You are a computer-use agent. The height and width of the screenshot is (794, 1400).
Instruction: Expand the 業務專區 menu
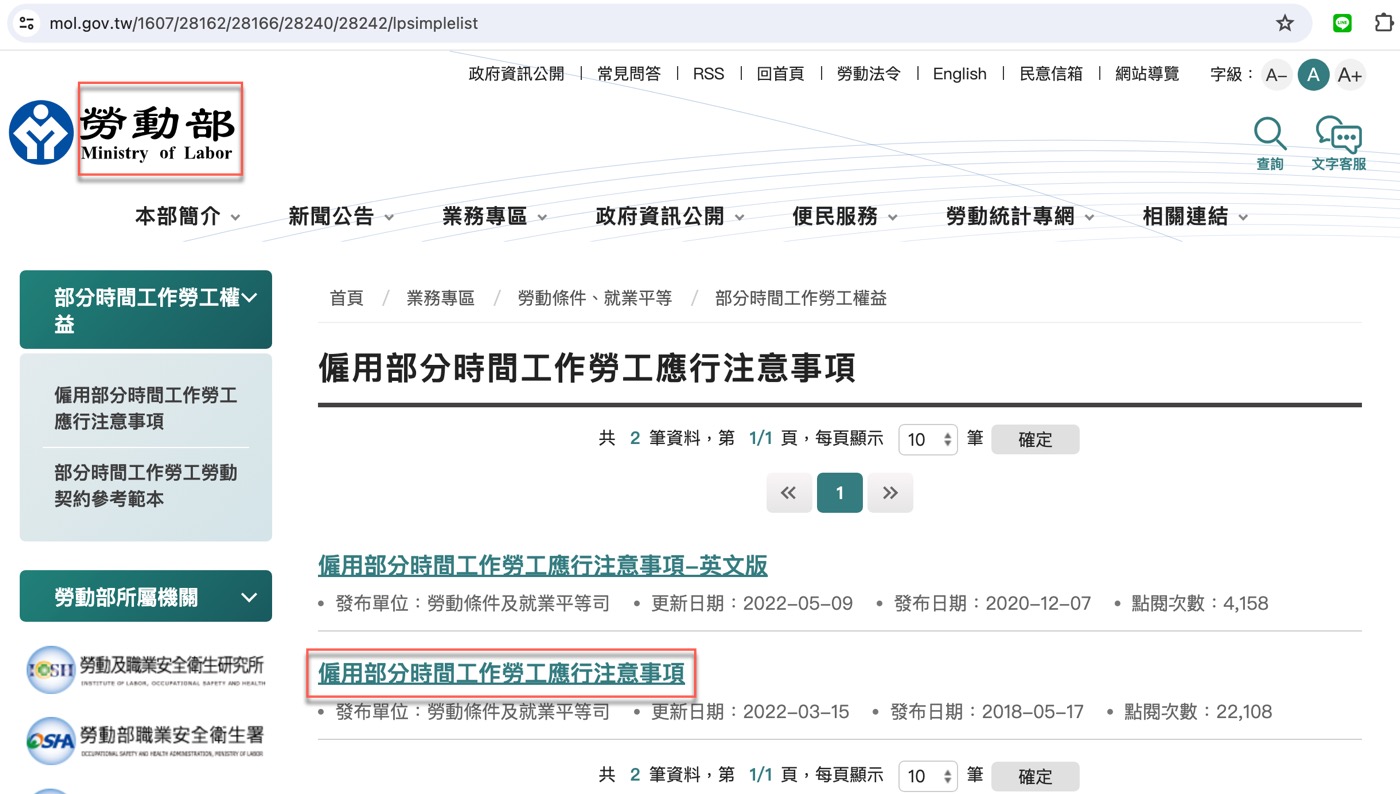(x=495, y=217)
